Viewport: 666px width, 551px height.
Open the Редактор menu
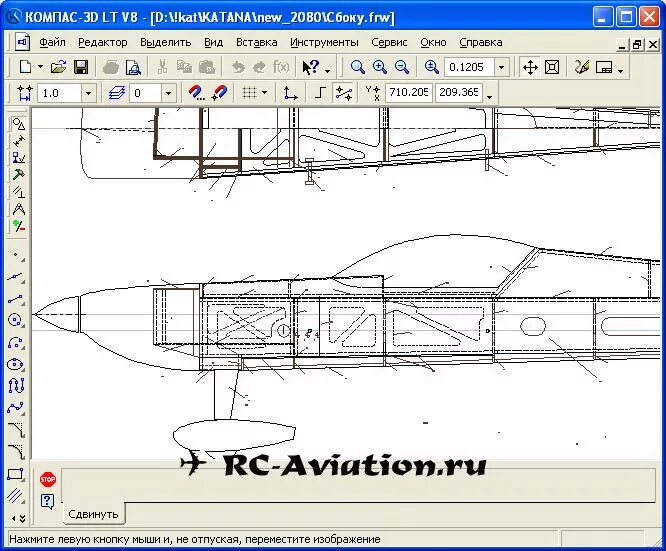pos(102,42)
